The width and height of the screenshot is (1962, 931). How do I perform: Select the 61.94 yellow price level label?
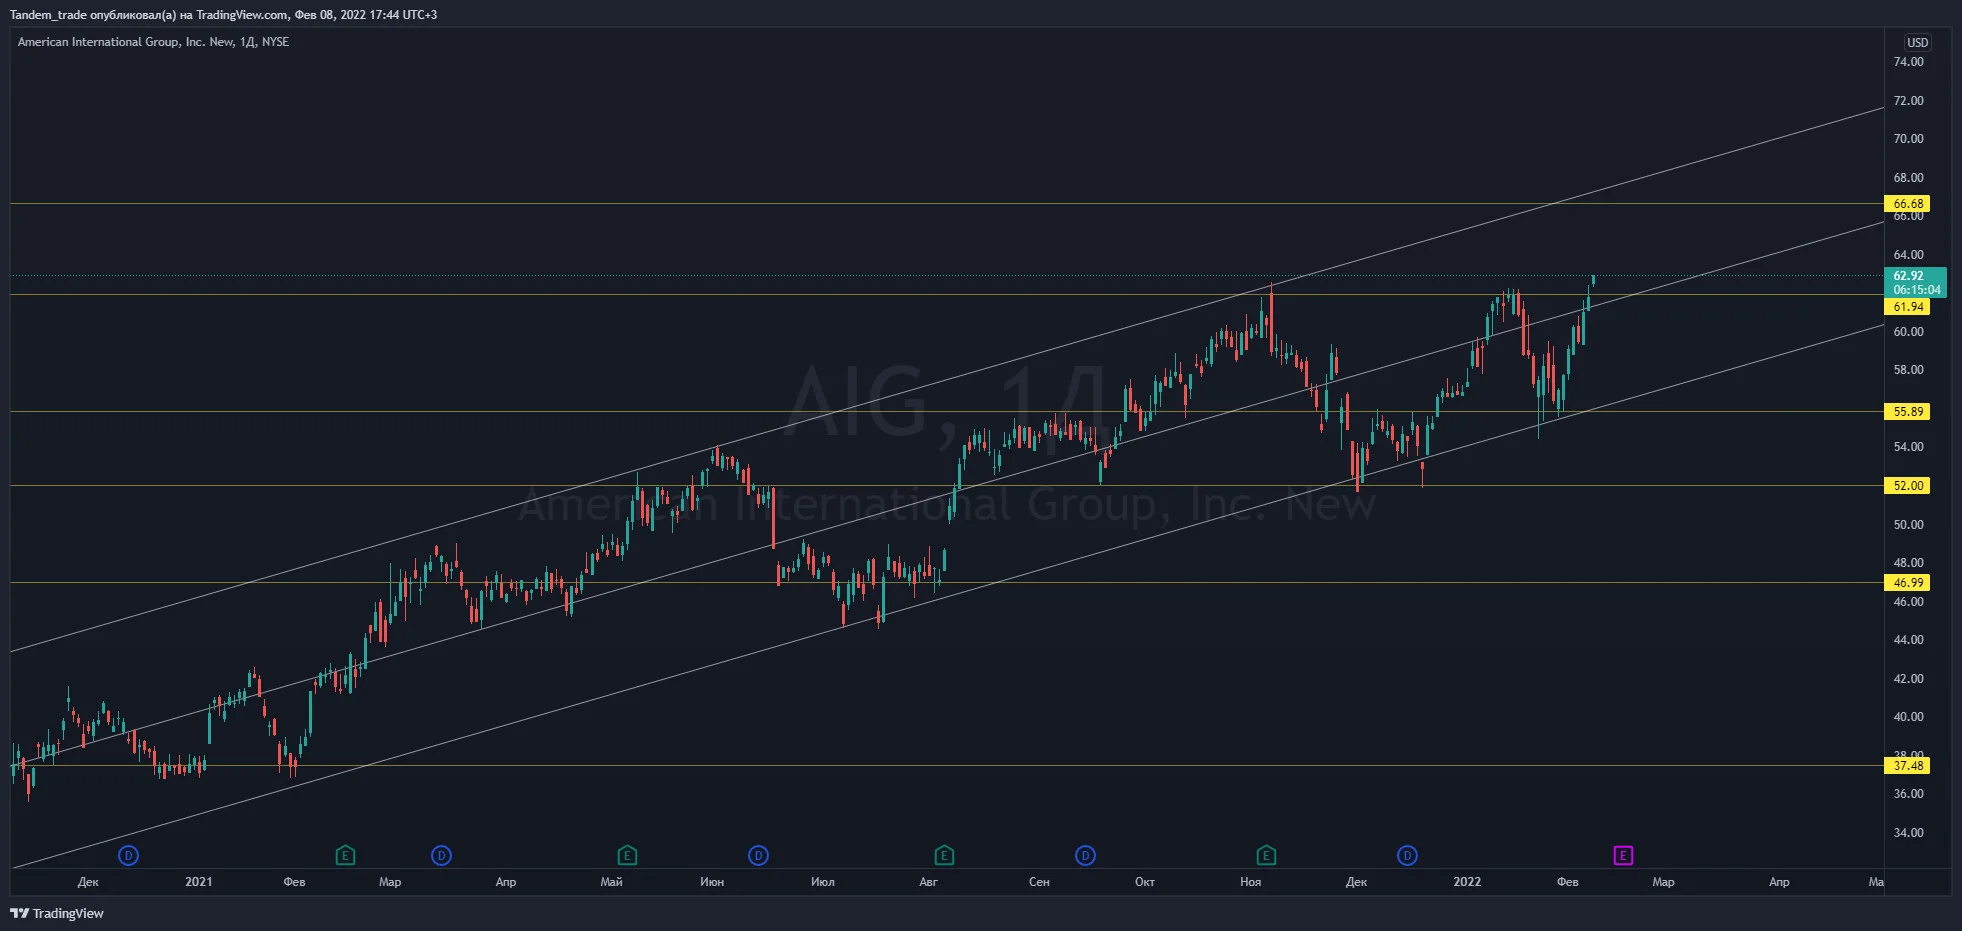click(1908, 307)
